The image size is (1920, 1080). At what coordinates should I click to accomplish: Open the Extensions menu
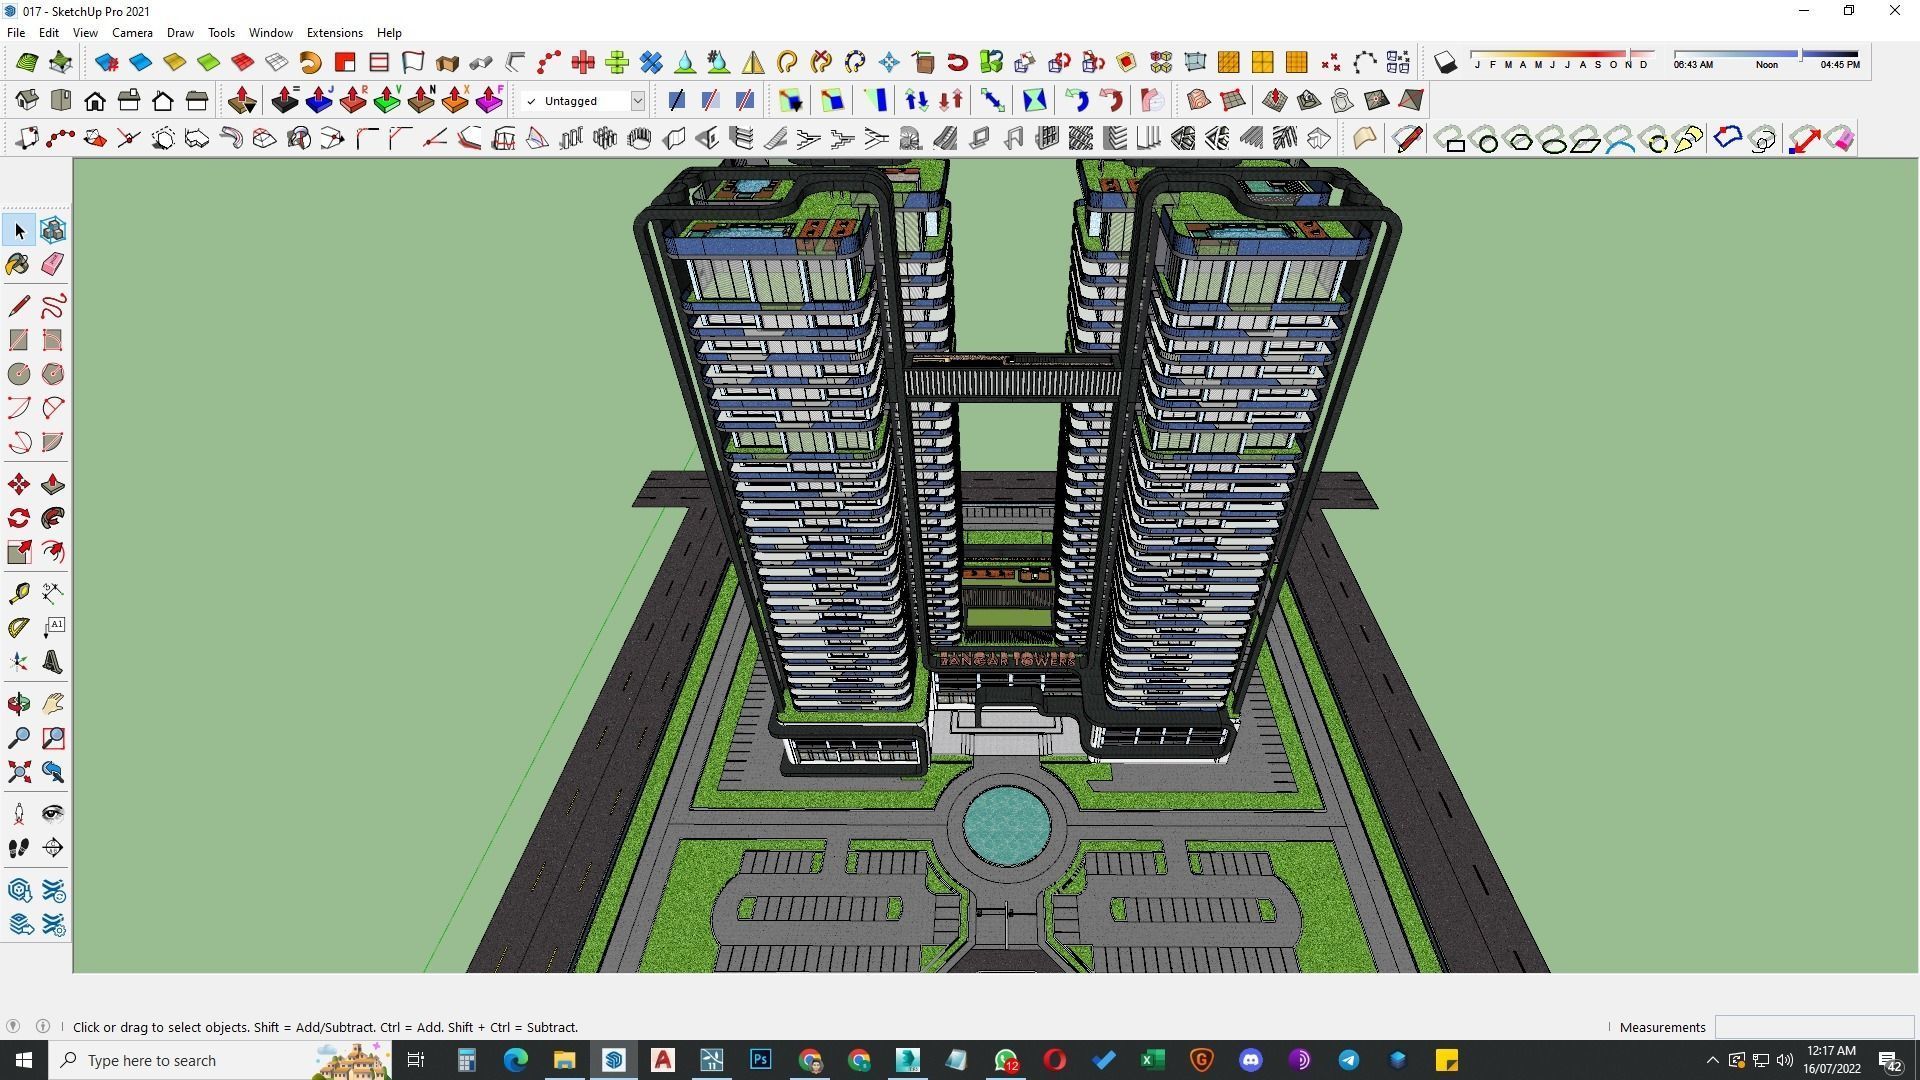tap(334, 33)
